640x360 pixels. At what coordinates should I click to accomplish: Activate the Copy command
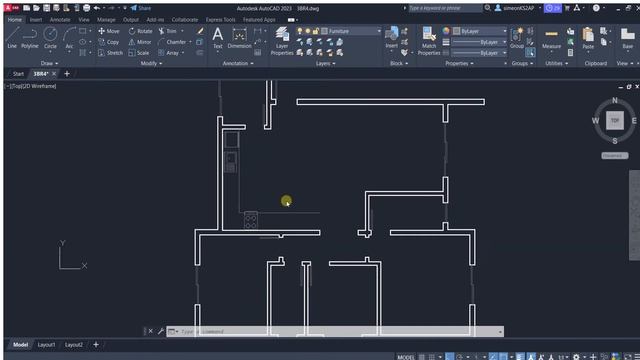(x=109, y=42)
